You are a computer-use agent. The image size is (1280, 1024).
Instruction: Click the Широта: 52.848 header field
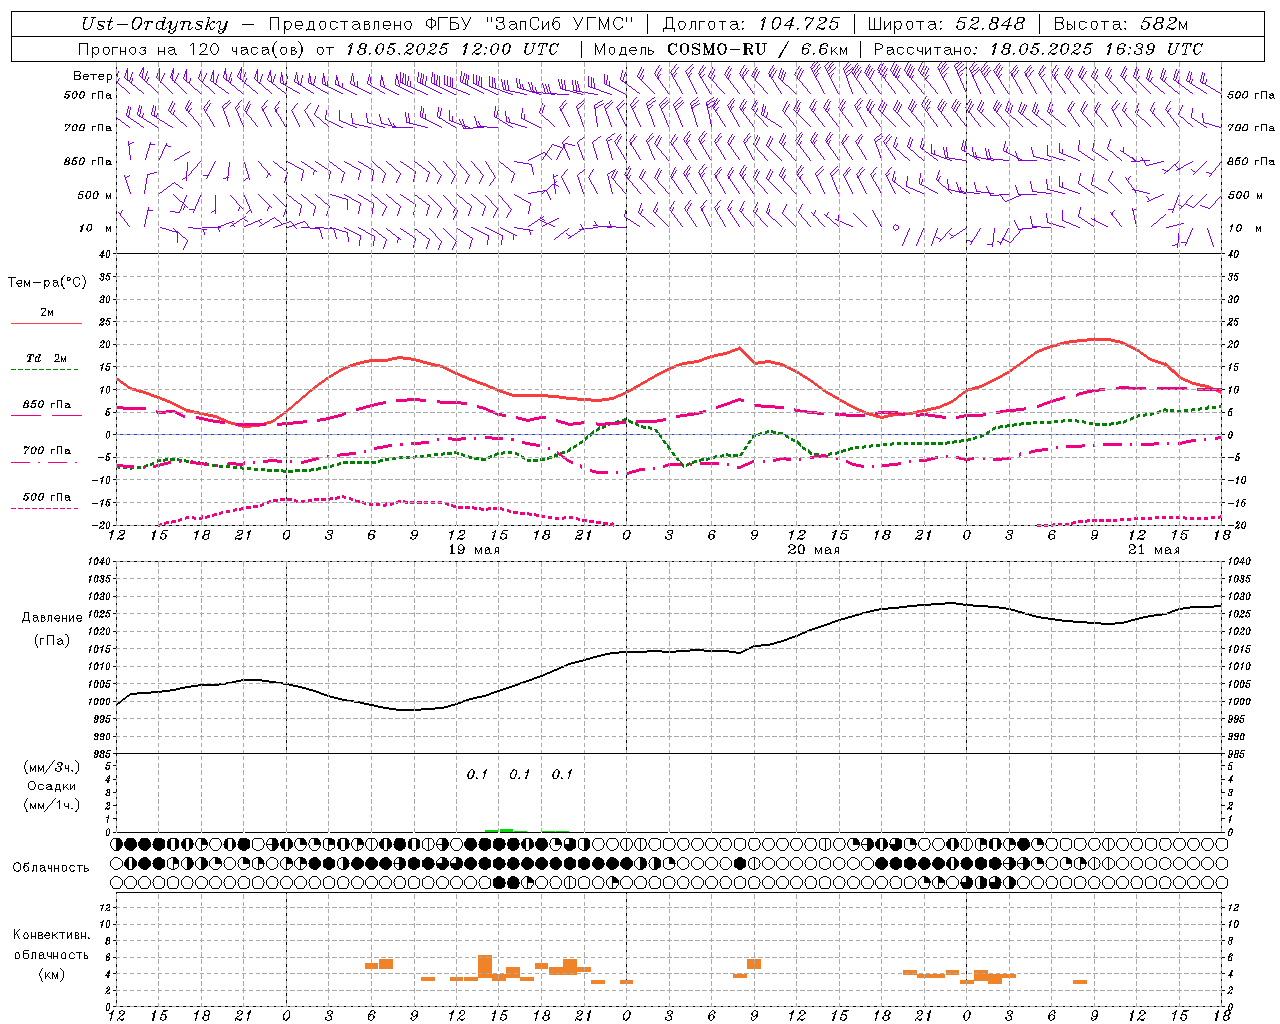coord(947,24)
